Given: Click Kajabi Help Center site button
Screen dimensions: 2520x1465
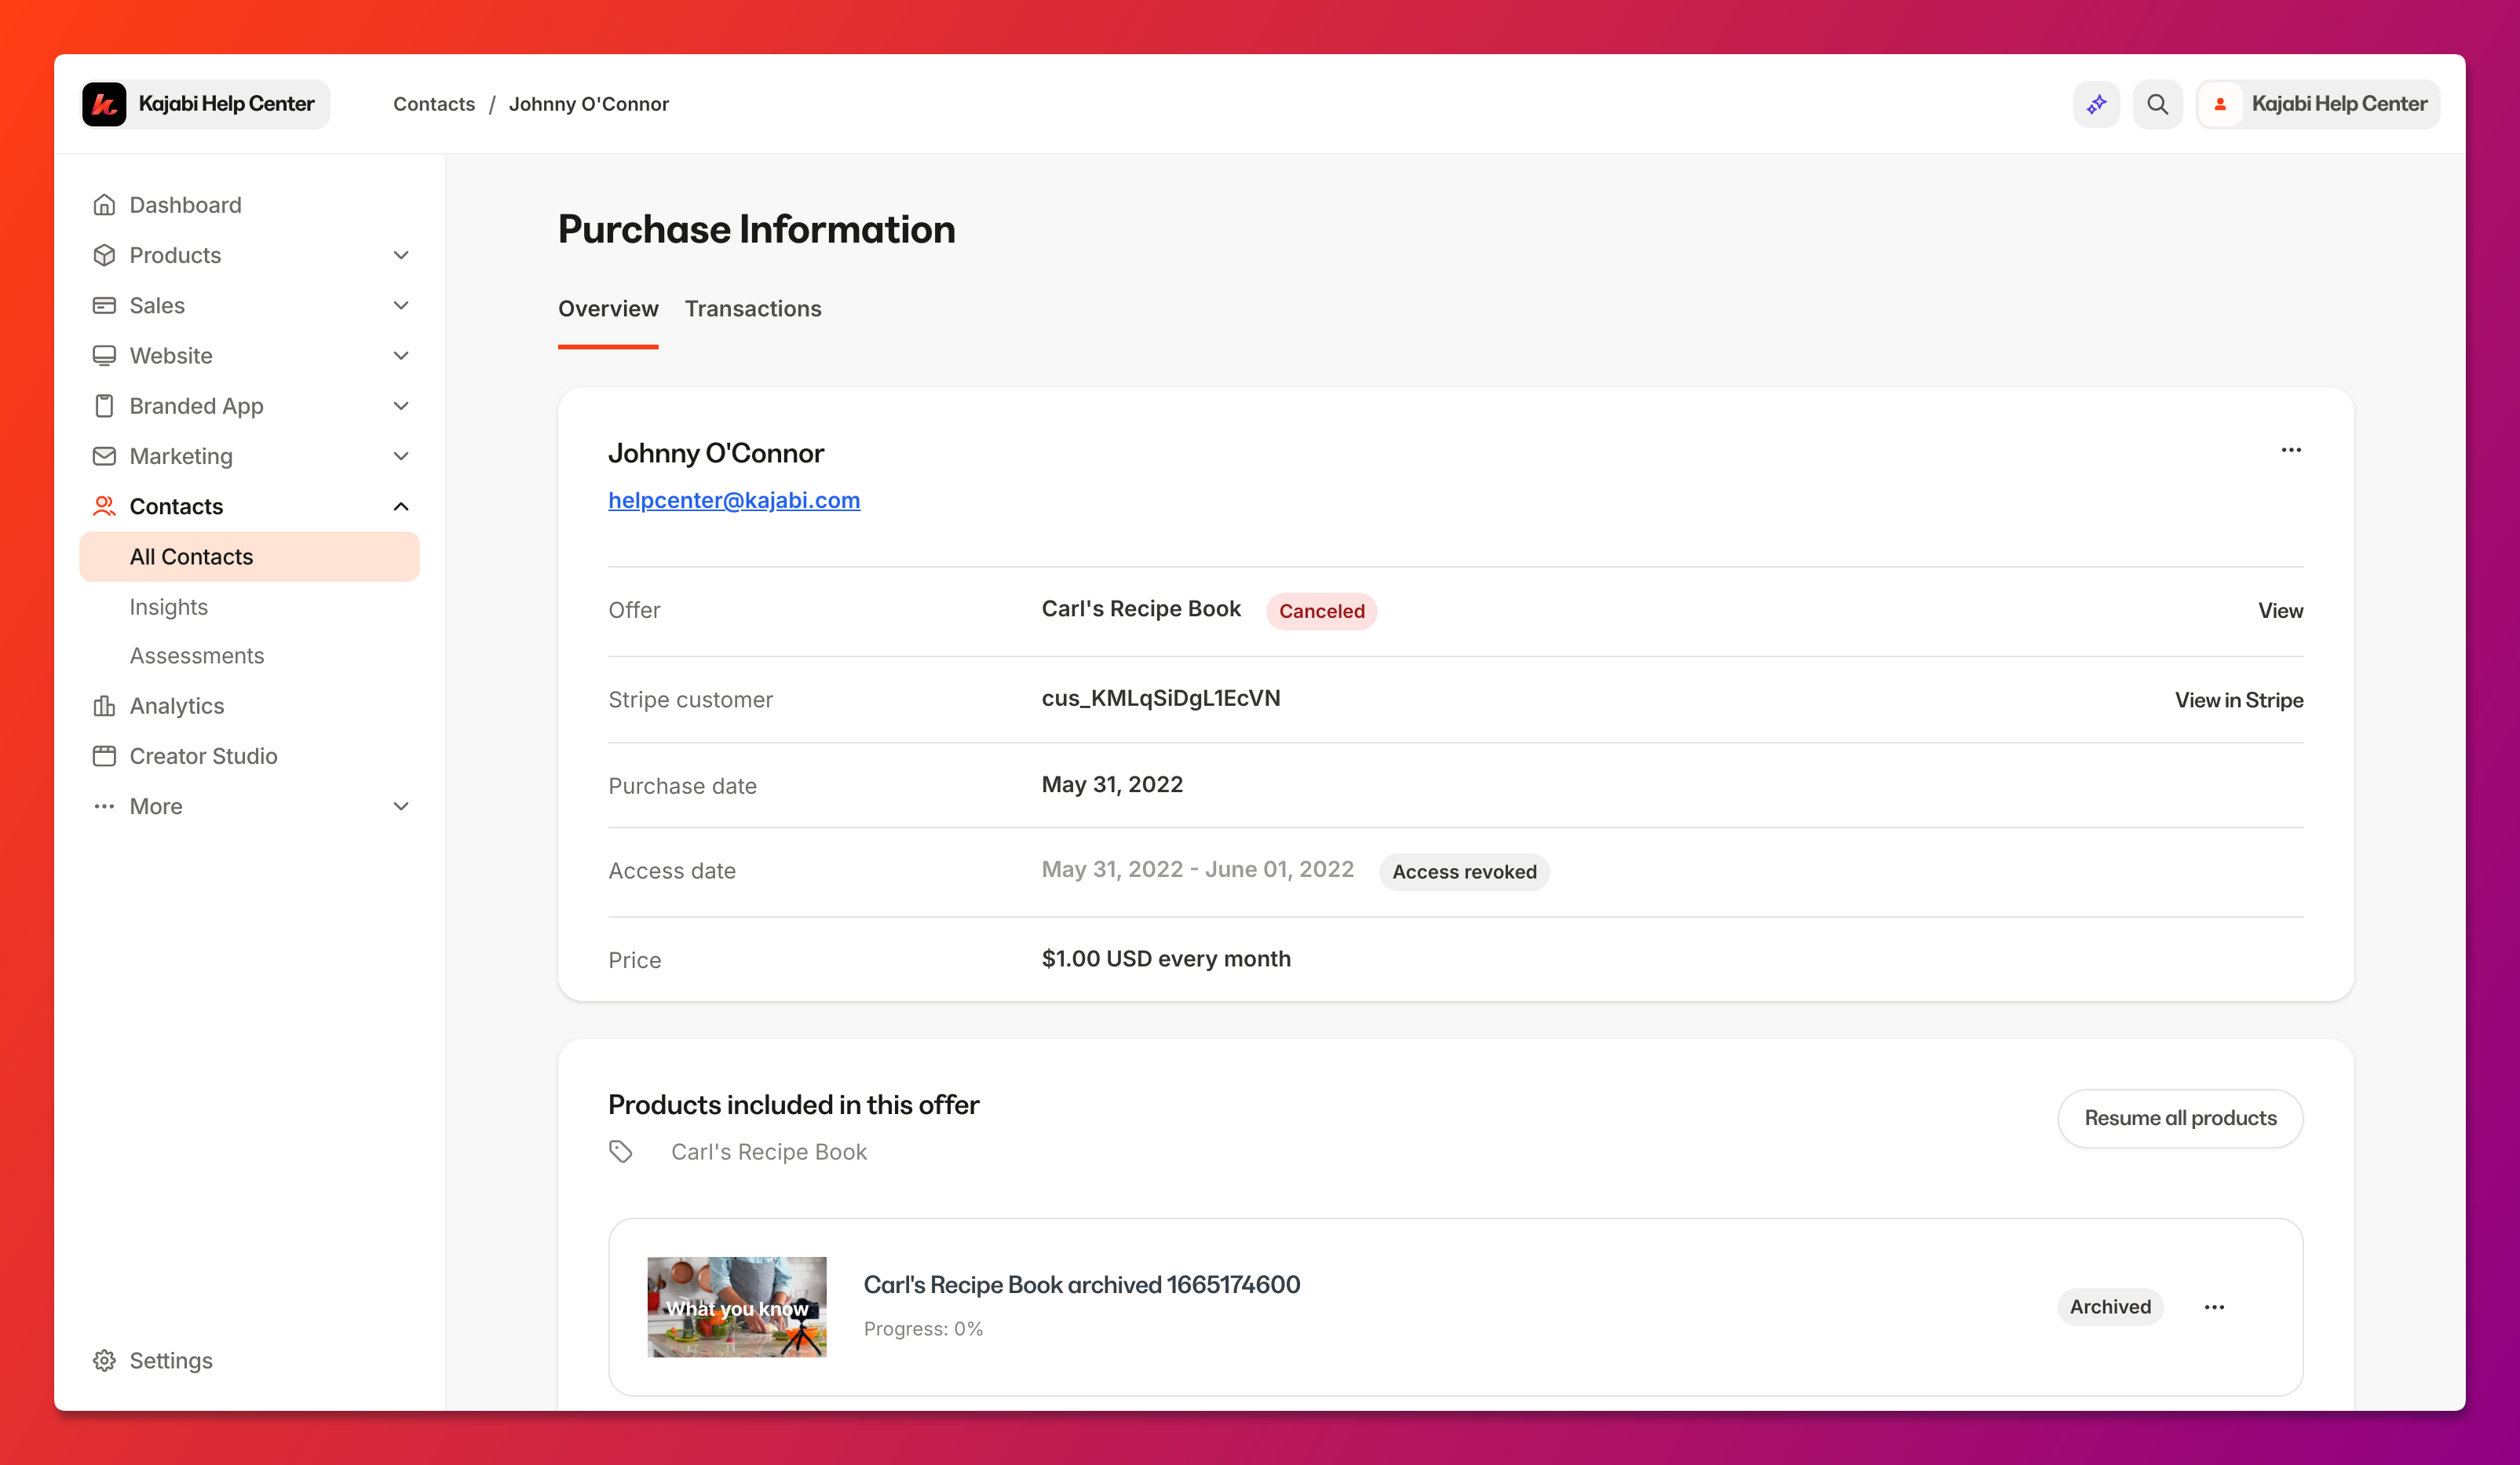Looking at the screenshot, I should pos(205,104).
